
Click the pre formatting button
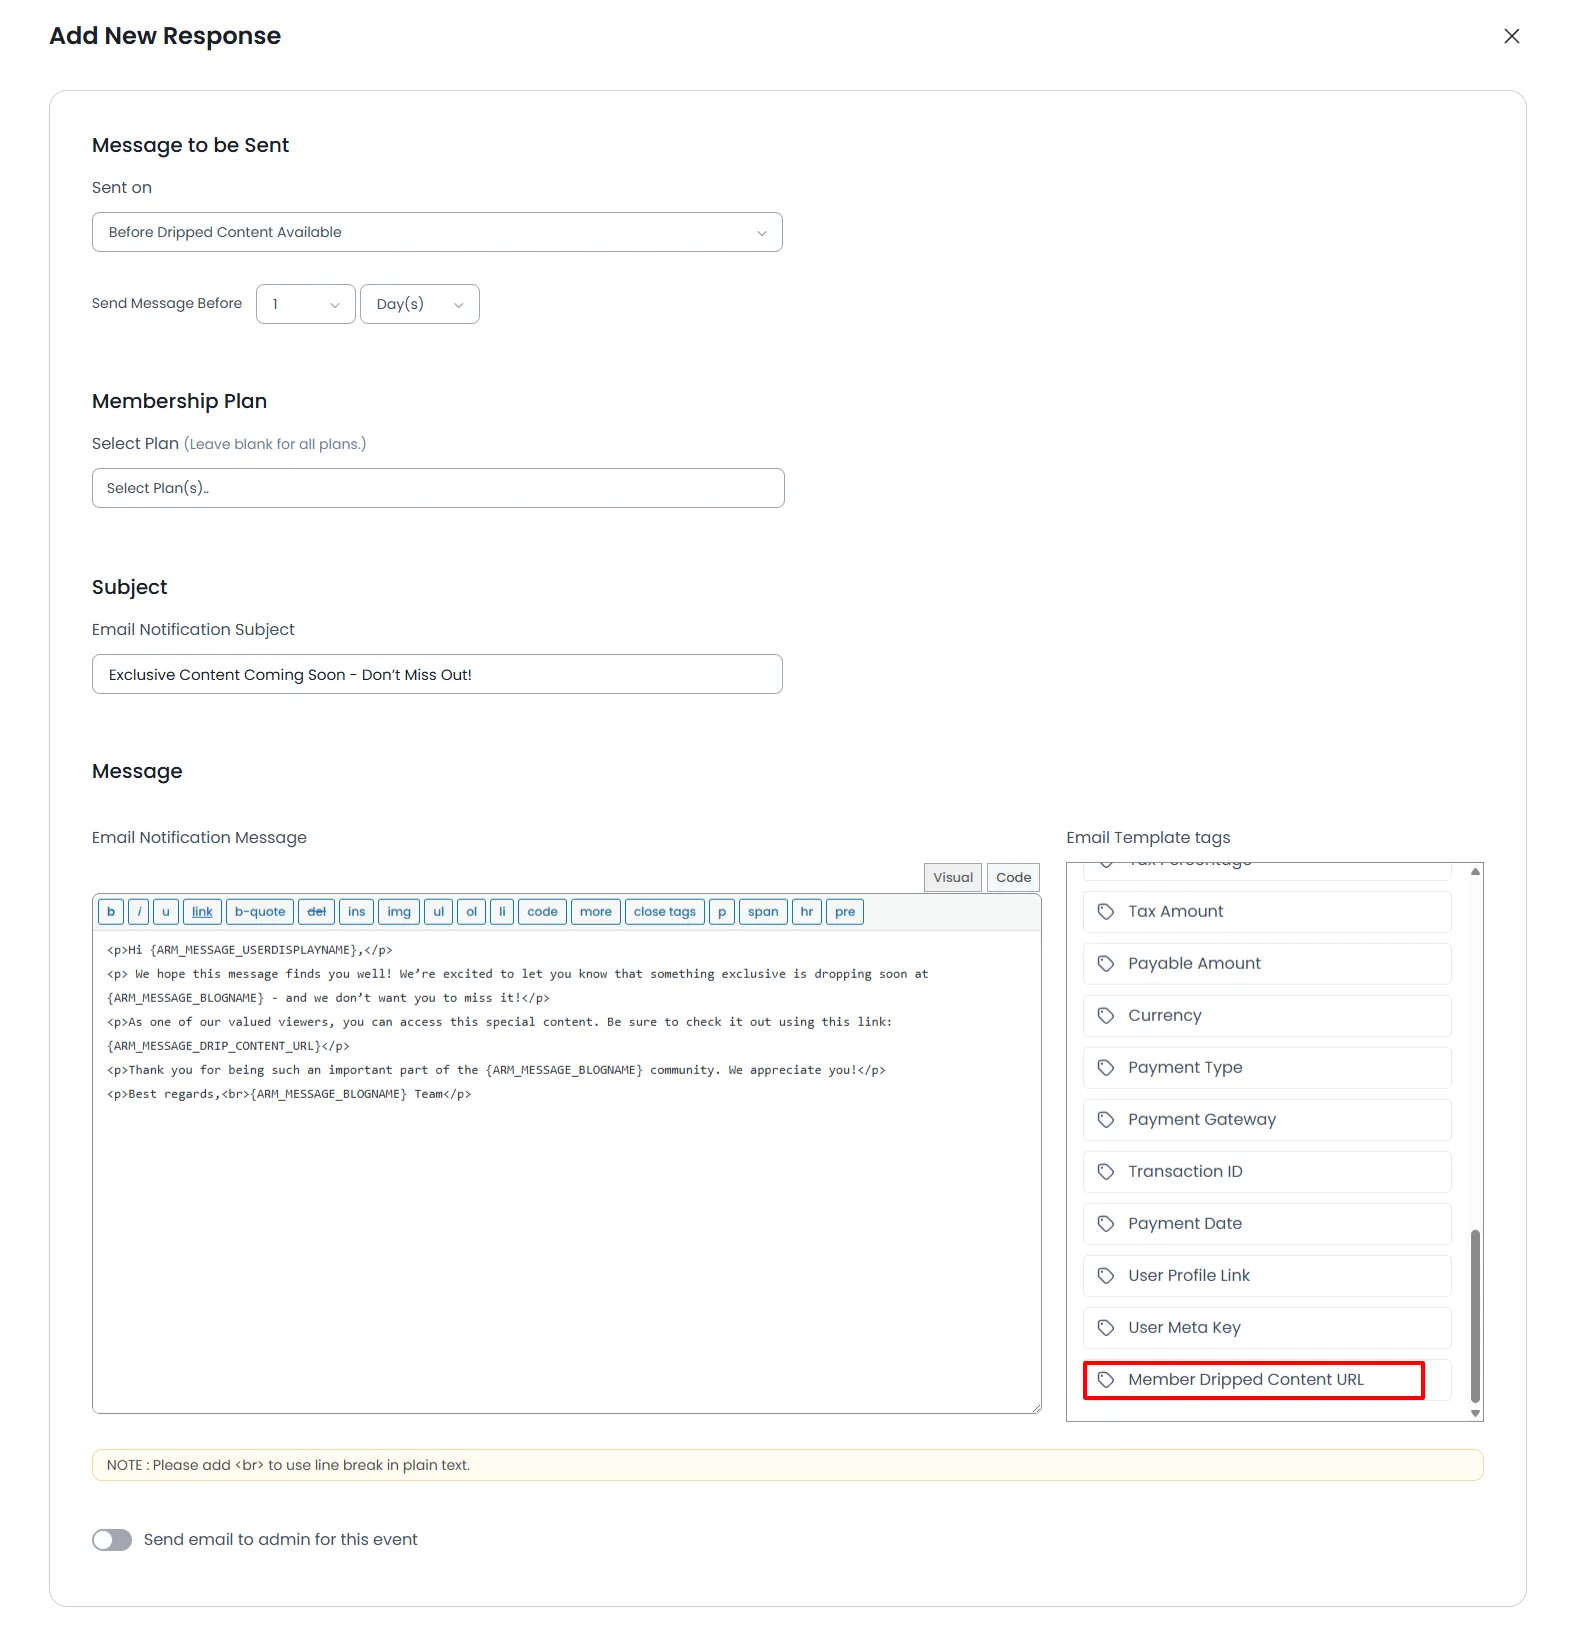coord(844,911)
